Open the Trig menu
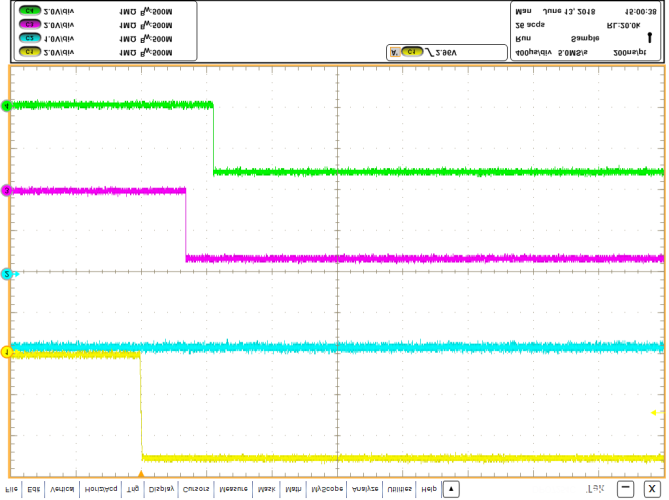The height and width of the screenshot is (500, 669). (133, 489)
